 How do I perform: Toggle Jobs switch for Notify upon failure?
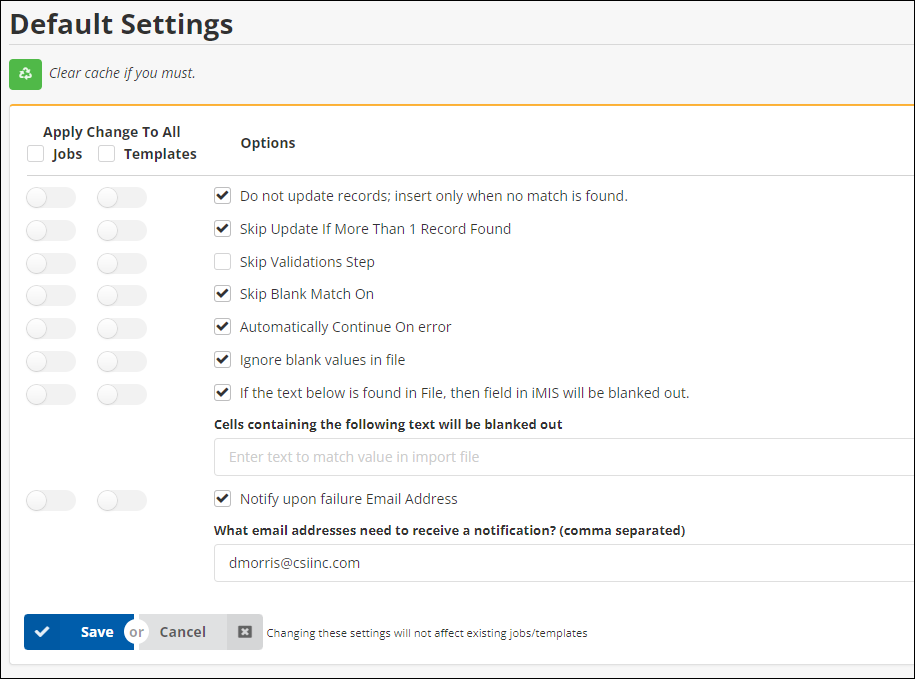pos(51,501)
